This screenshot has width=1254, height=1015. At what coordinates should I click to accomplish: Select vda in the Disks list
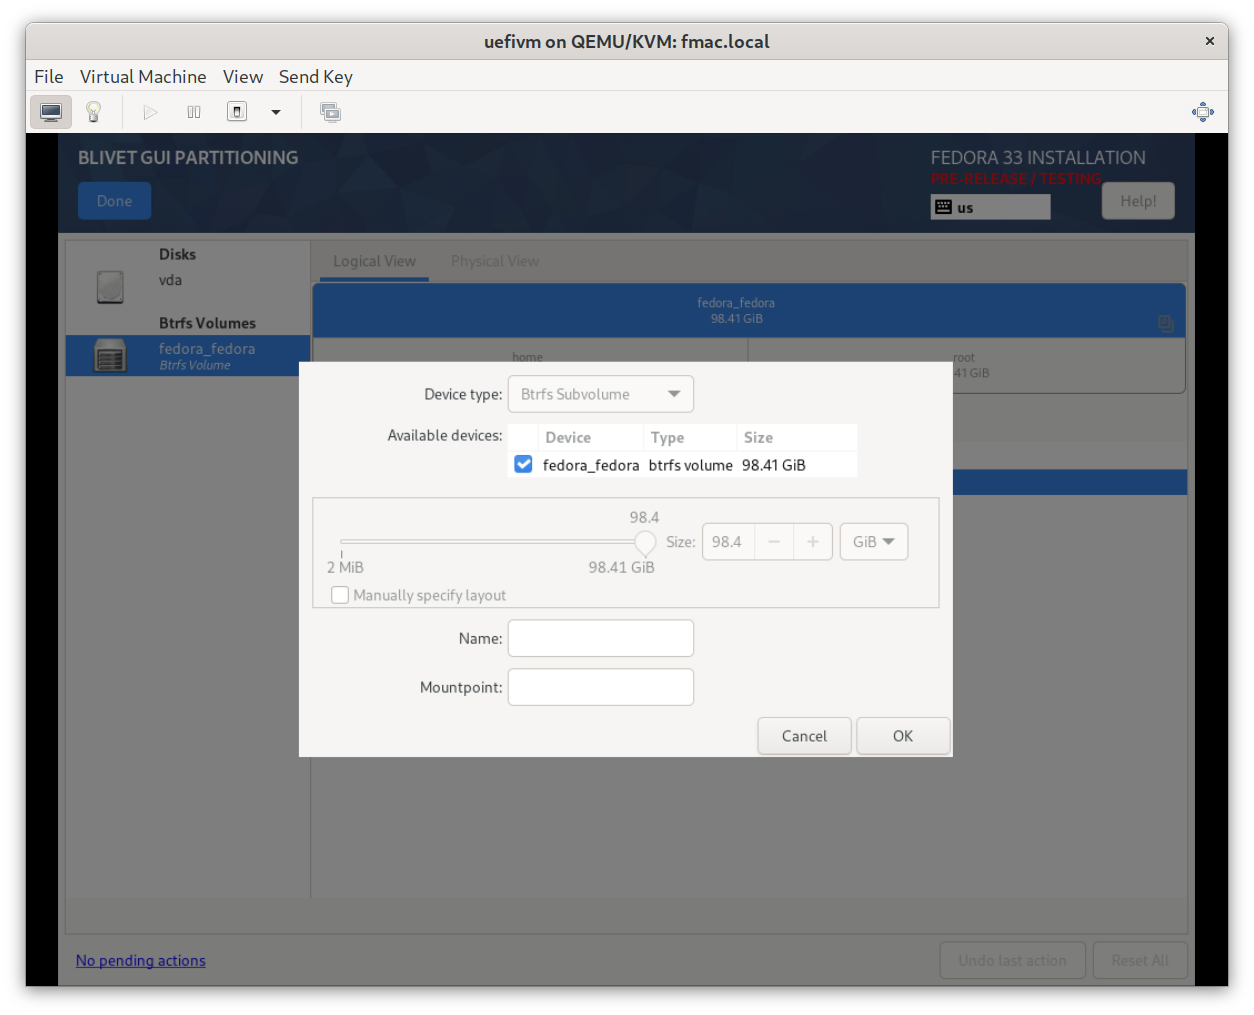coord(170,280)
